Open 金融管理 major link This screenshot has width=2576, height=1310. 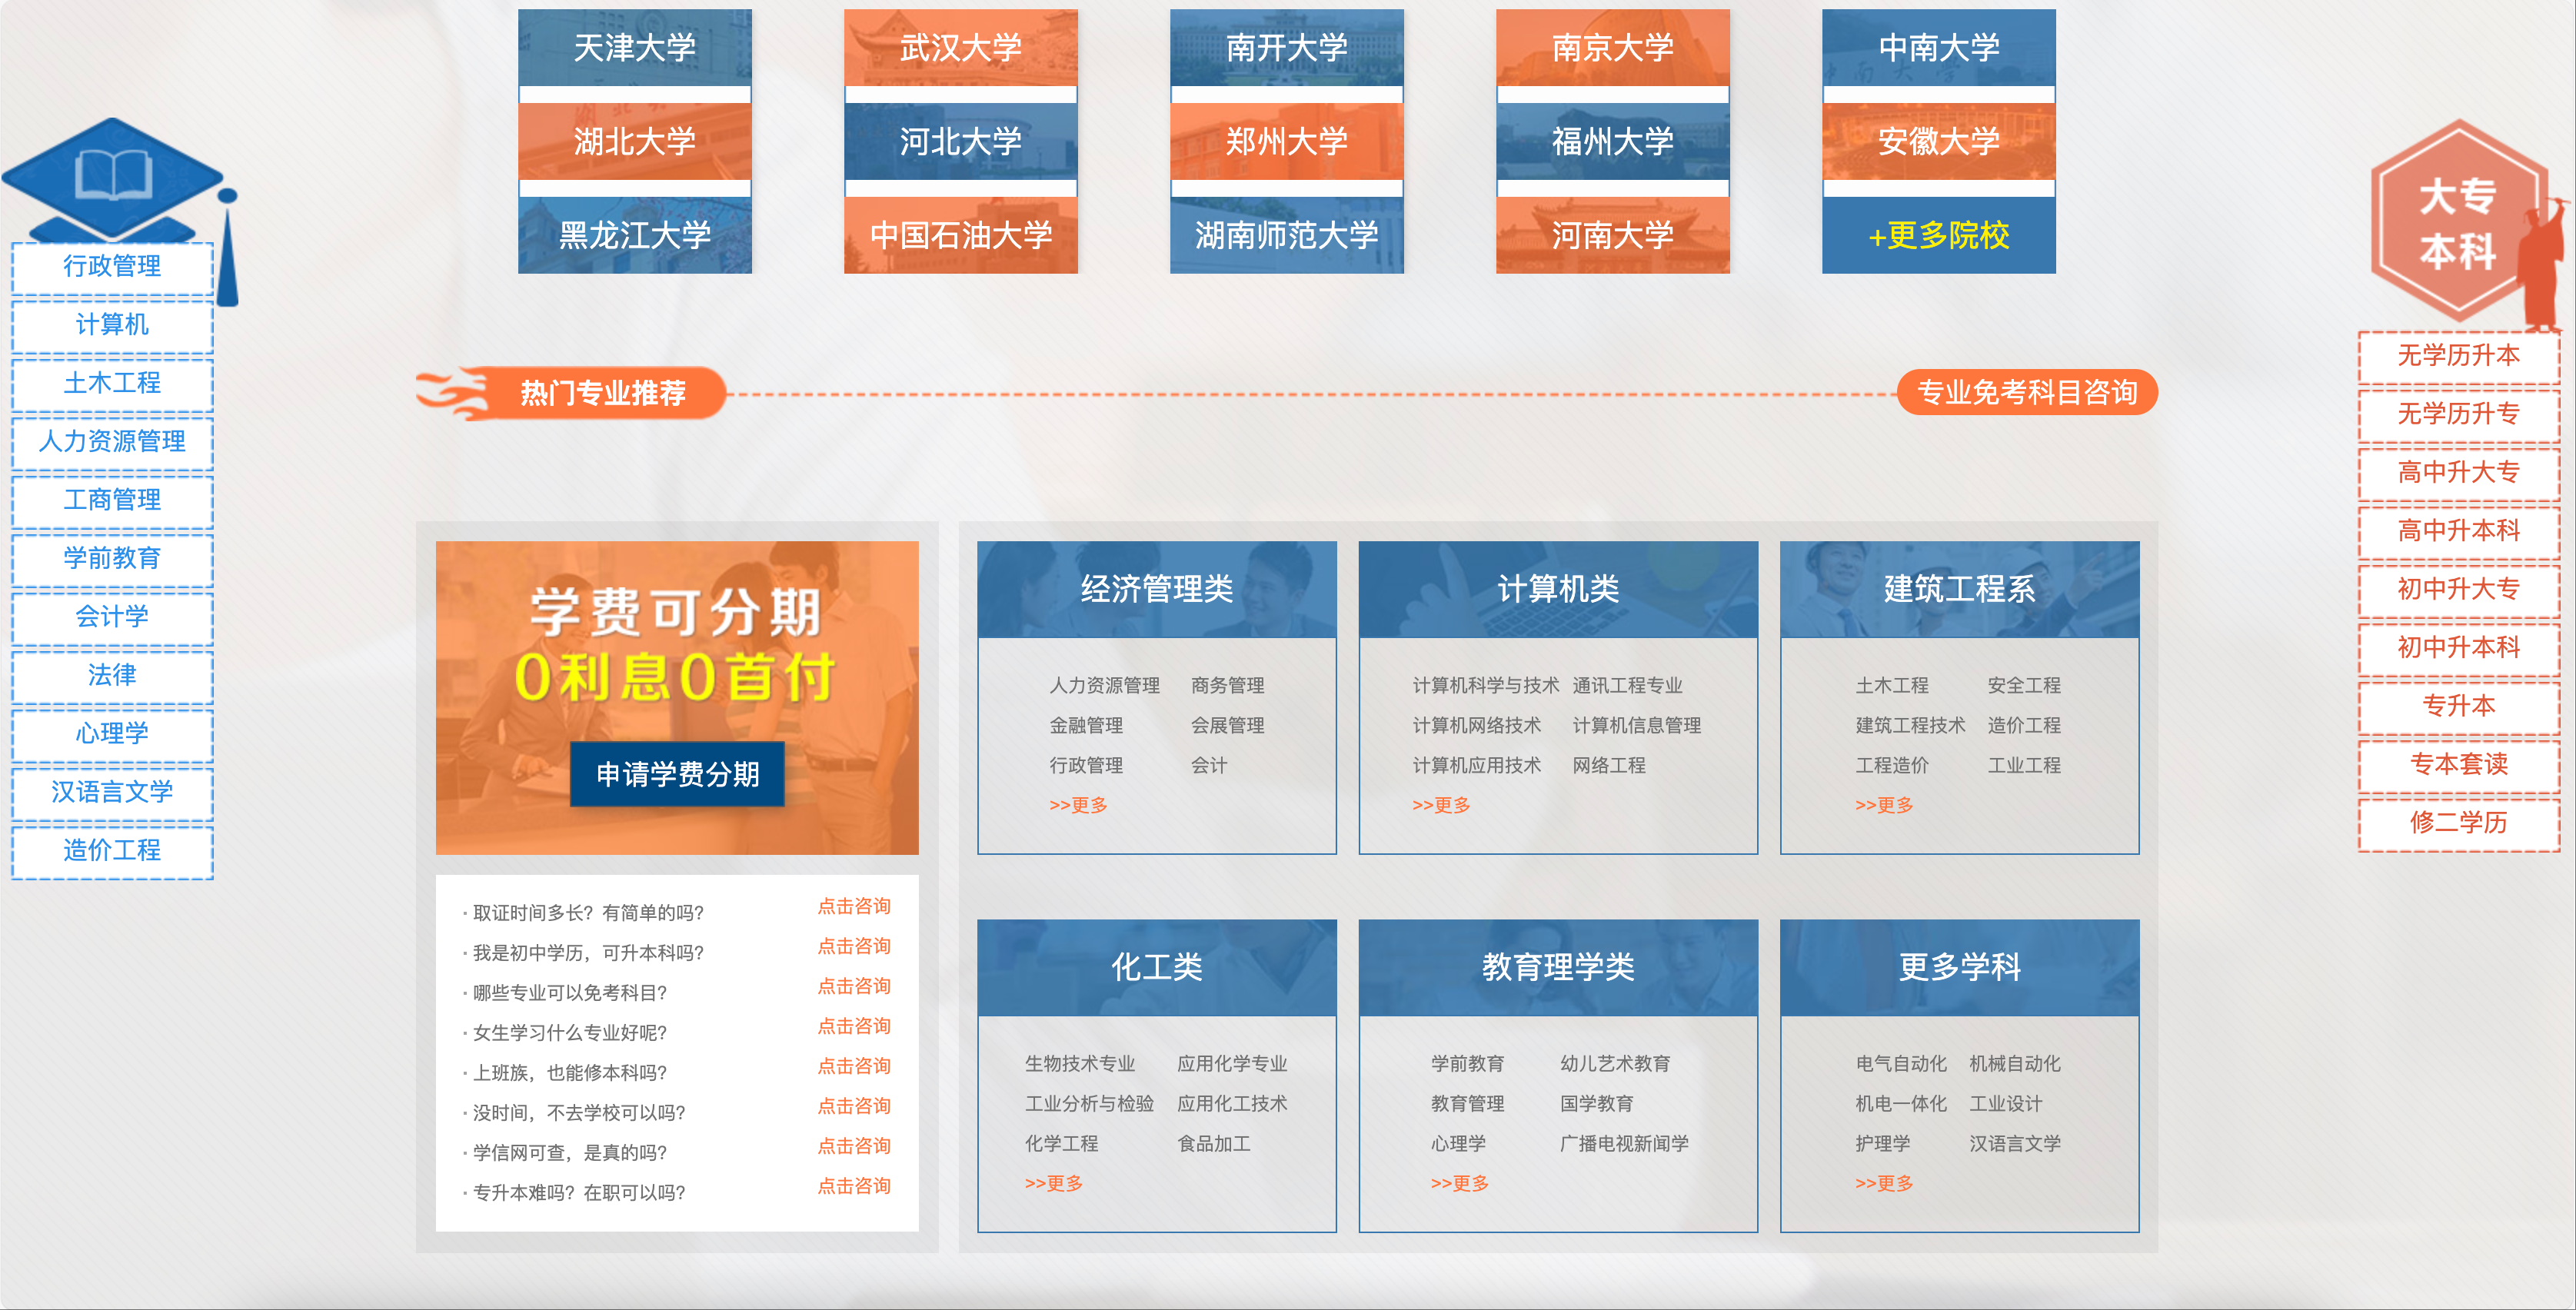1086,726
